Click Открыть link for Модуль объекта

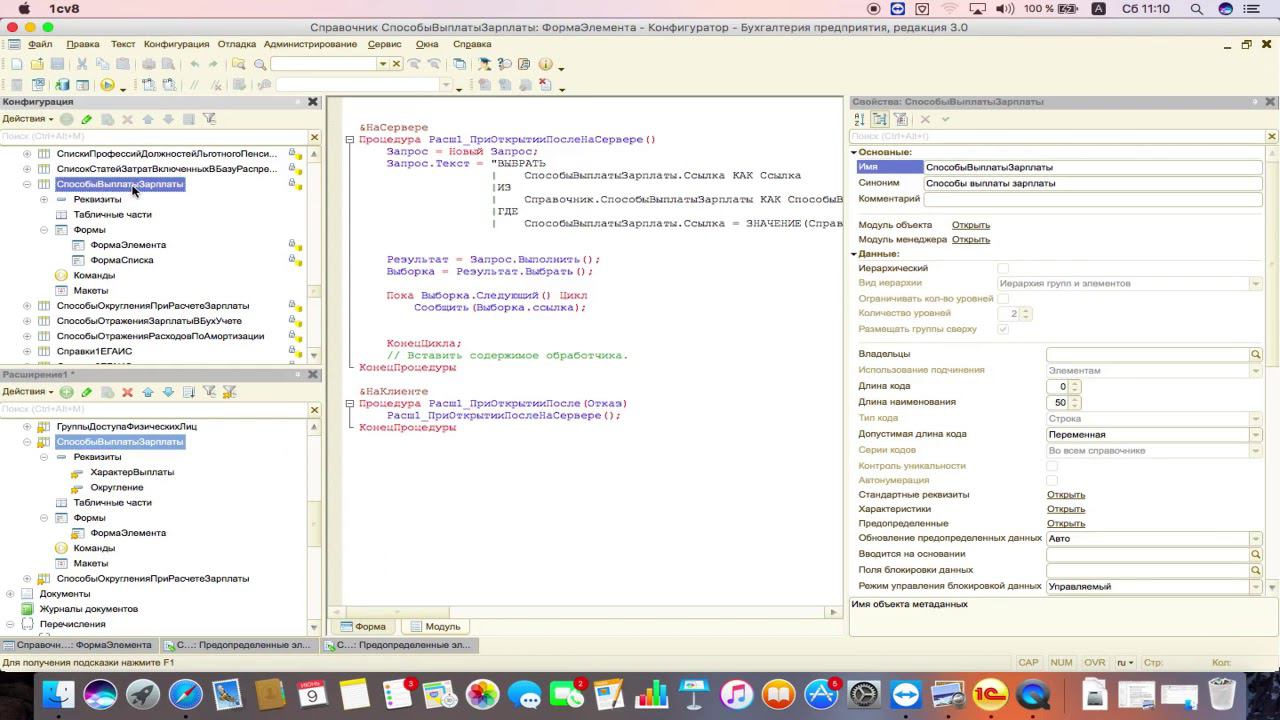coord(970,225)
